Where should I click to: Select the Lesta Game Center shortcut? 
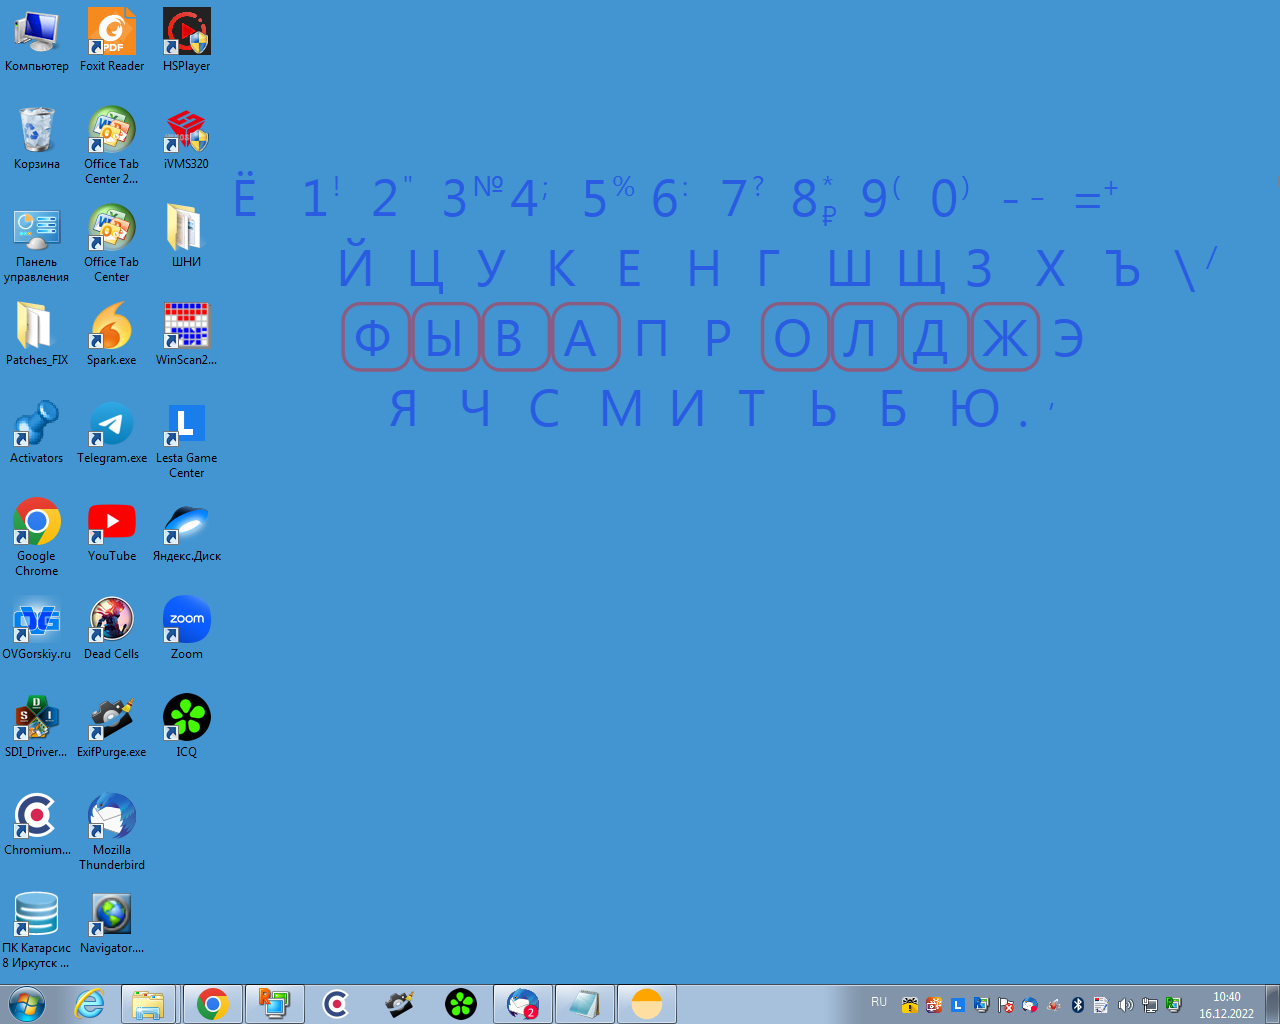[x=187, y=440]
